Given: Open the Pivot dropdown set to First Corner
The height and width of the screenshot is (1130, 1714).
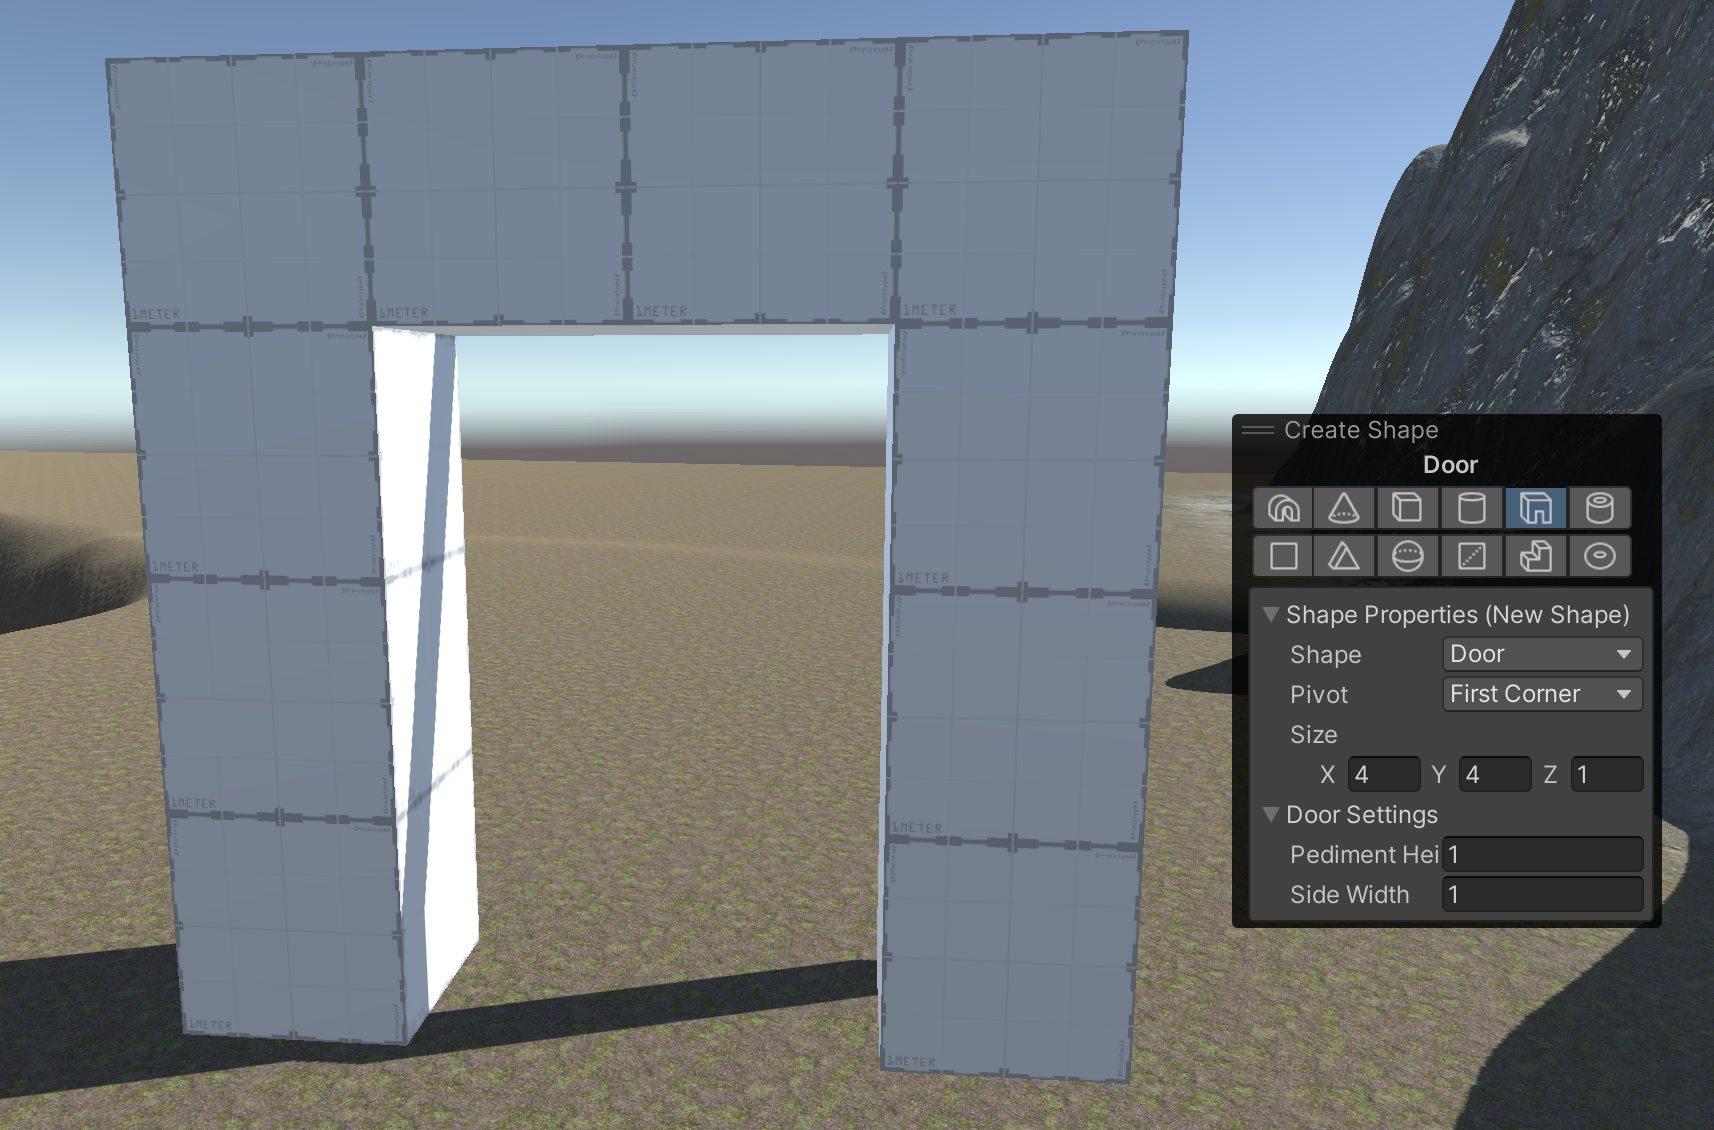Looking at the screenshot, I should click(x=1541, y=694).
